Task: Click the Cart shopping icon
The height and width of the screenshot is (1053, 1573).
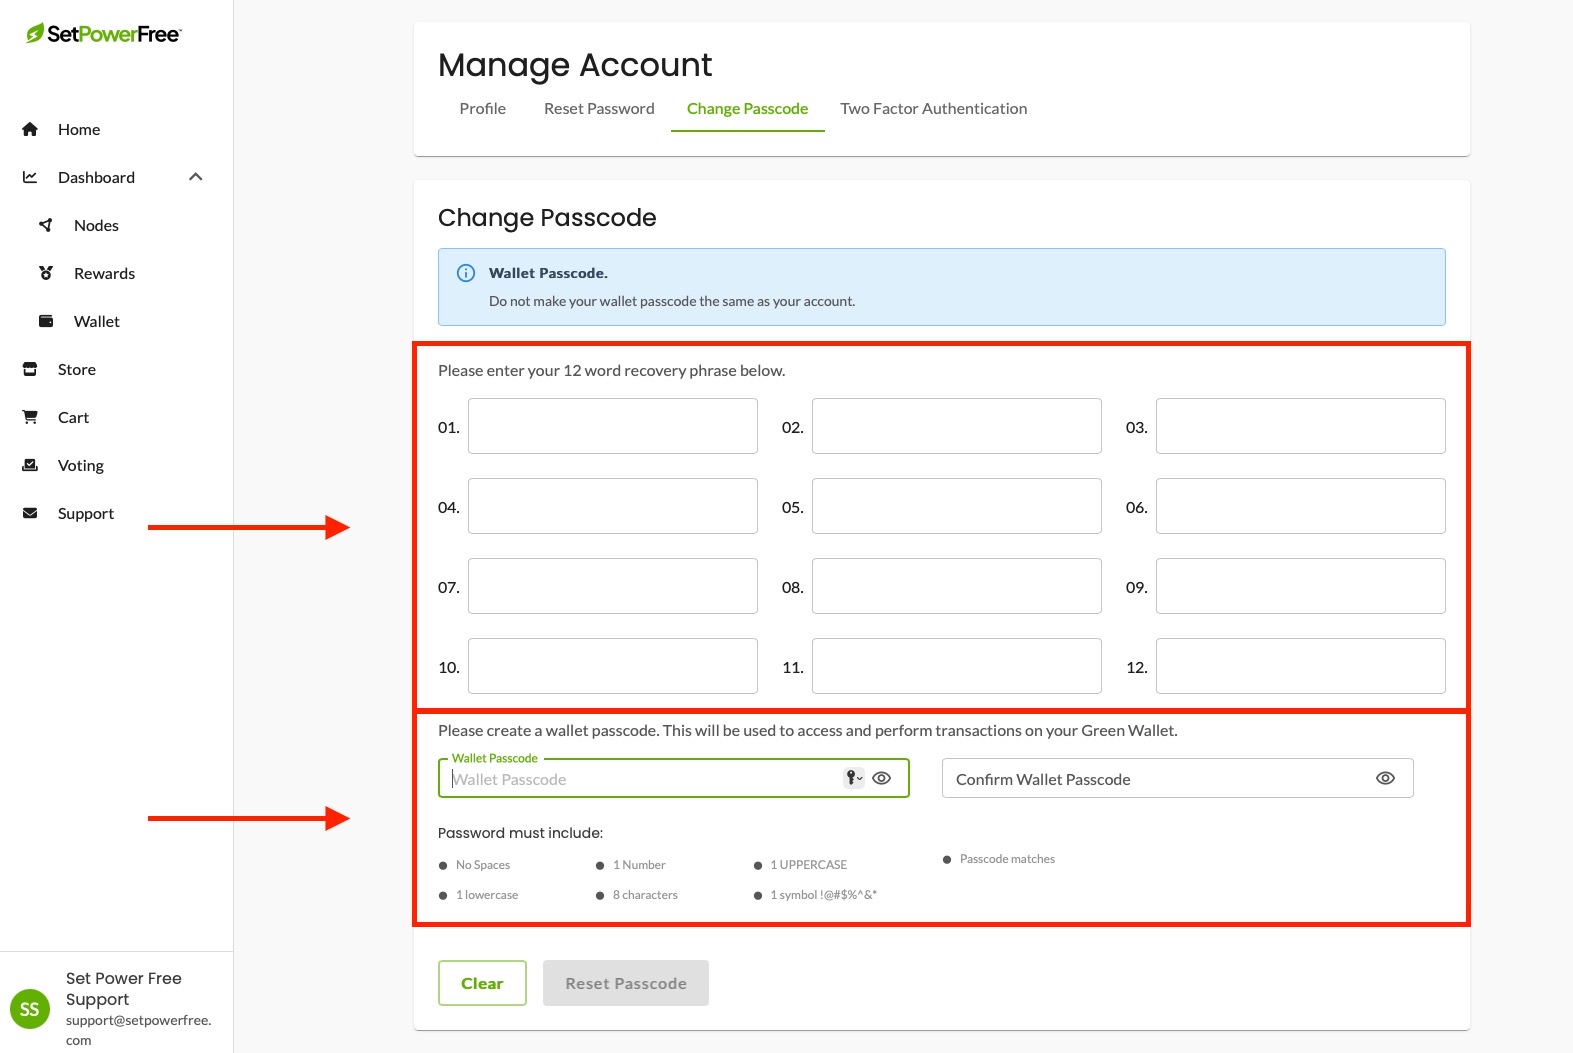Action: click(30, 417)
